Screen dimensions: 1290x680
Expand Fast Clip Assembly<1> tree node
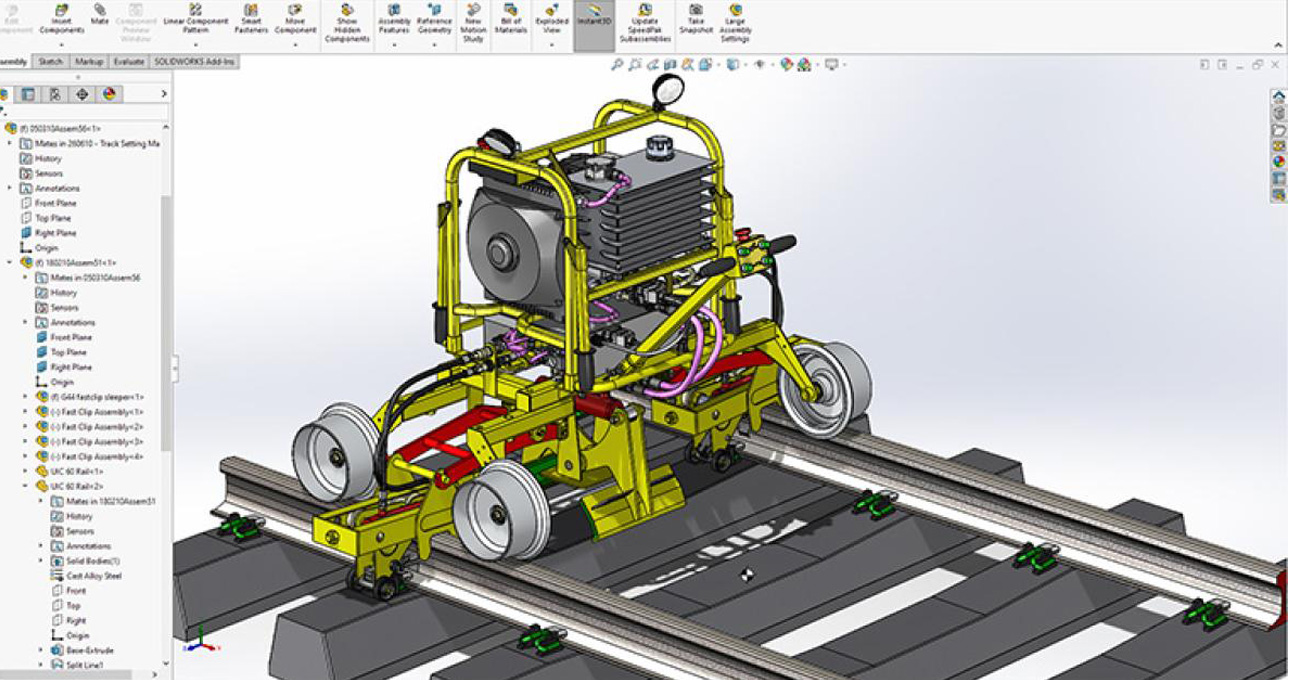[26, 411]
